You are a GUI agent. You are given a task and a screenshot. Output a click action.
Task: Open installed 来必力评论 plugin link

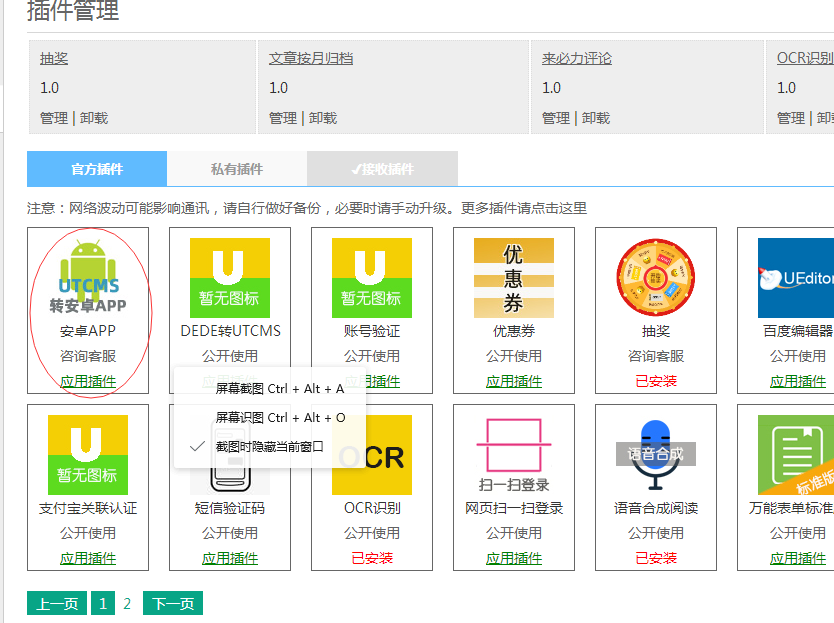coord(577,58)
